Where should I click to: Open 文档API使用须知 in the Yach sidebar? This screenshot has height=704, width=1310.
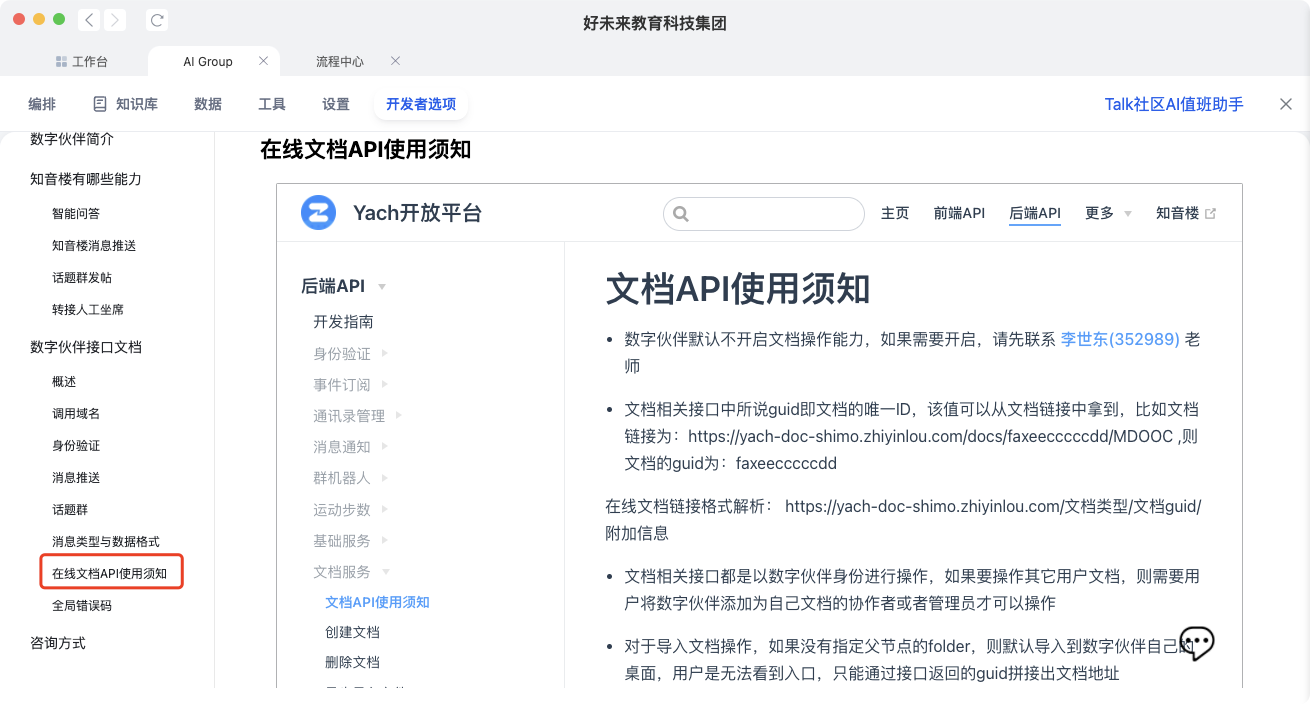378,602
